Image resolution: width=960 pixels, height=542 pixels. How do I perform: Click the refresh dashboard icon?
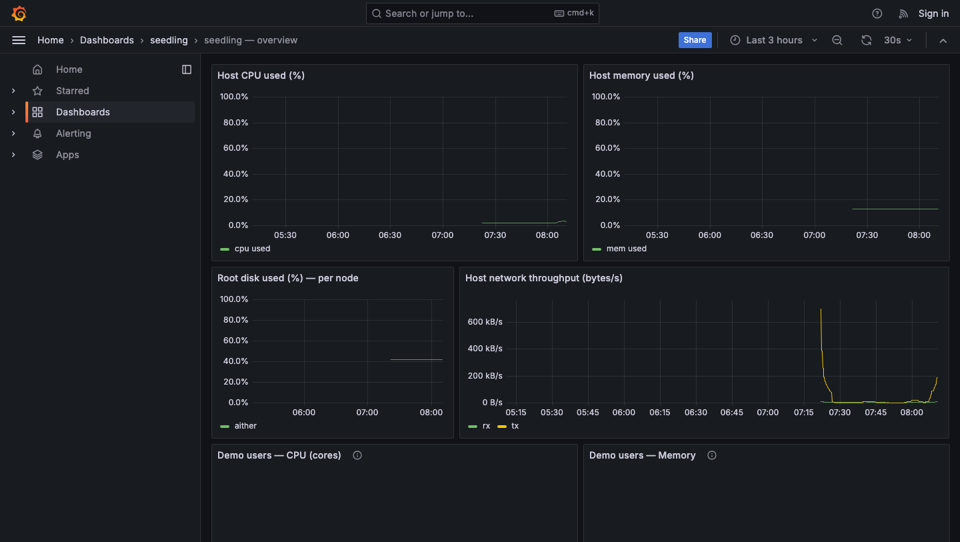click(866, 40)
